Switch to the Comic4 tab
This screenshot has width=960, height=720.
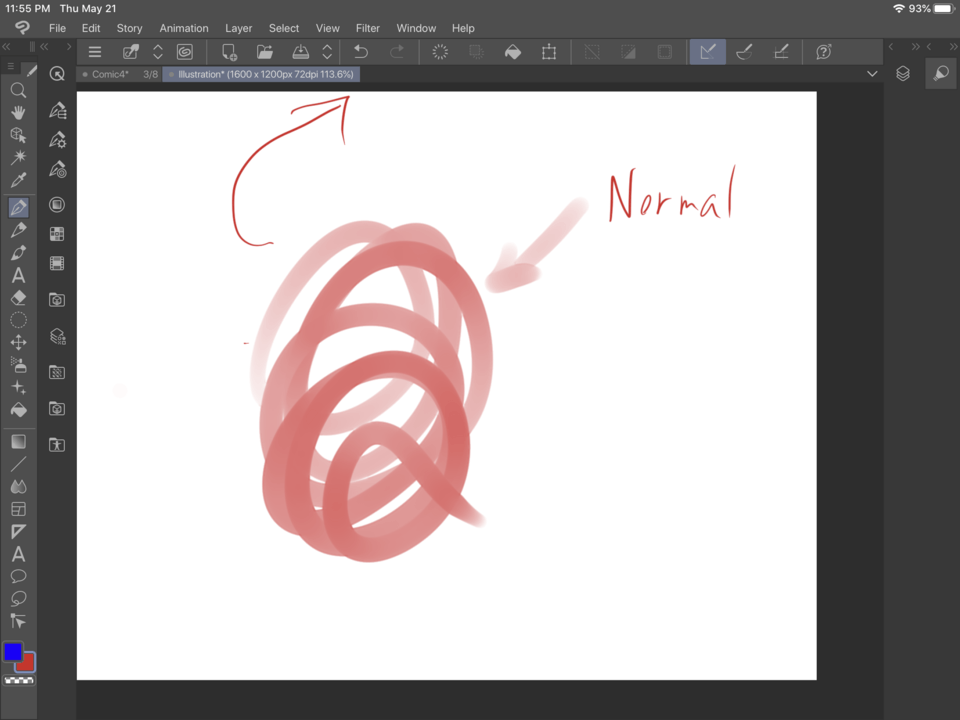110,74
